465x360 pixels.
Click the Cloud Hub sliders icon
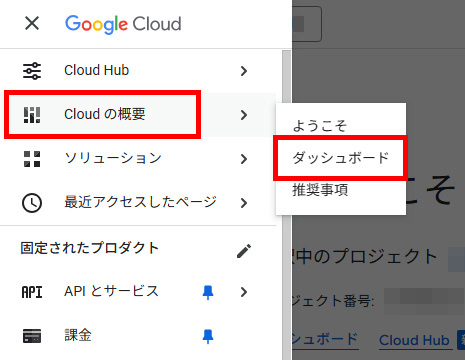[x=32, y=71]
